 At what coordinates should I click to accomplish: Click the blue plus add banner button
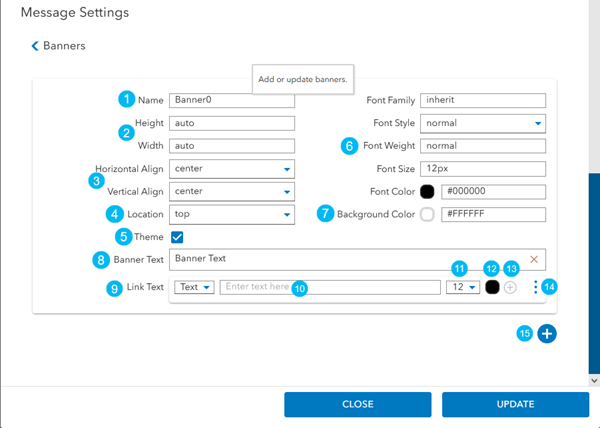coord(546,334)
